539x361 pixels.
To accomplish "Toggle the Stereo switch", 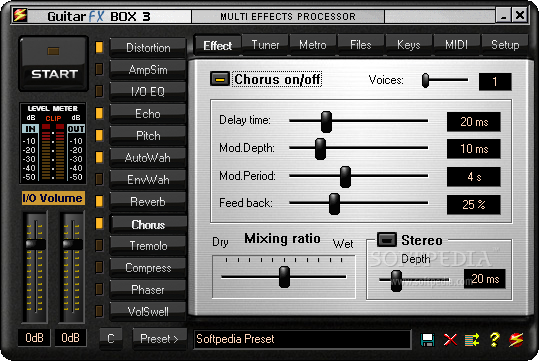I will [x=387, y=240].
